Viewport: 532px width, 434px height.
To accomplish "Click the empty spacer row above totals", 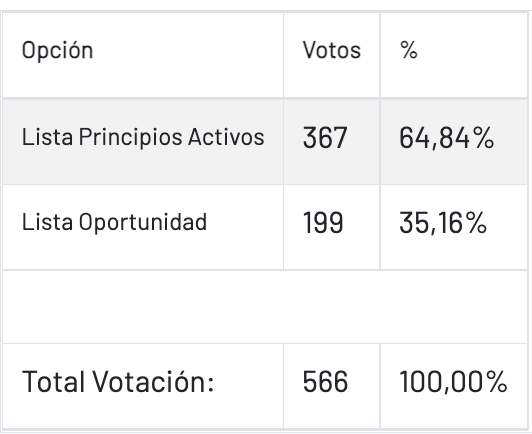I will click(x=265, y=307).
